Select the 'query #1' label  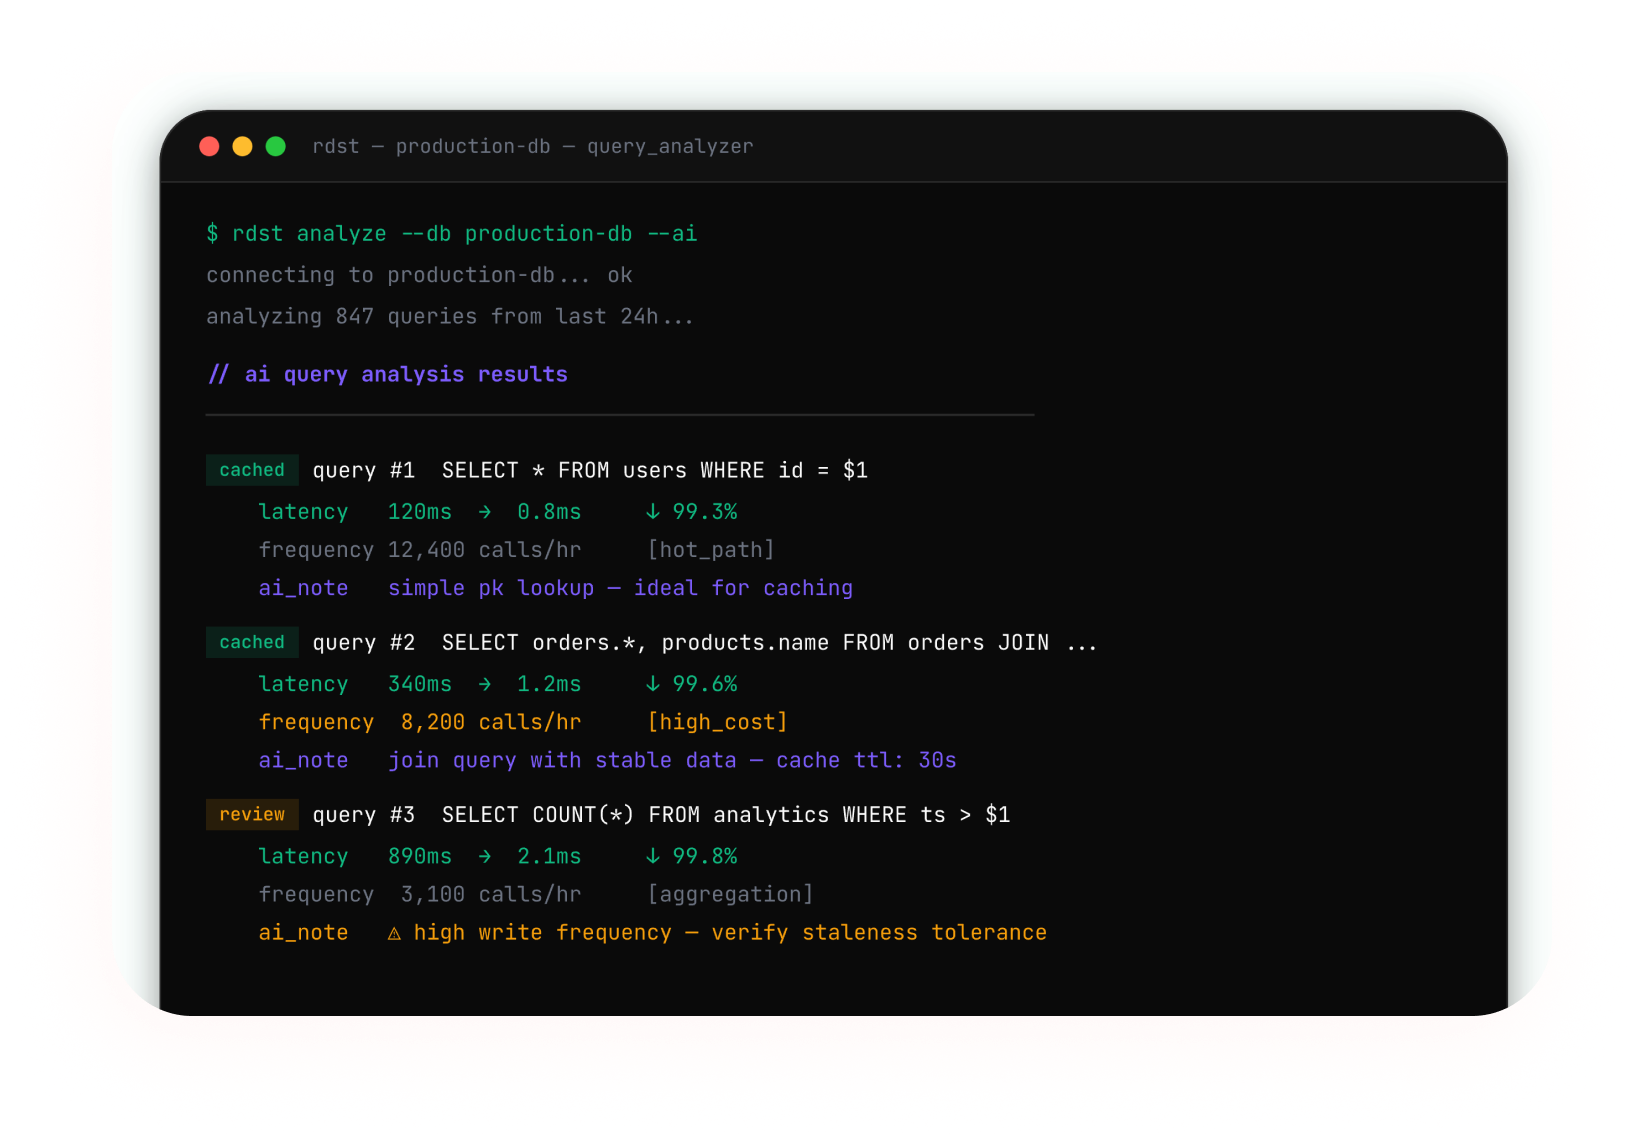364,471
